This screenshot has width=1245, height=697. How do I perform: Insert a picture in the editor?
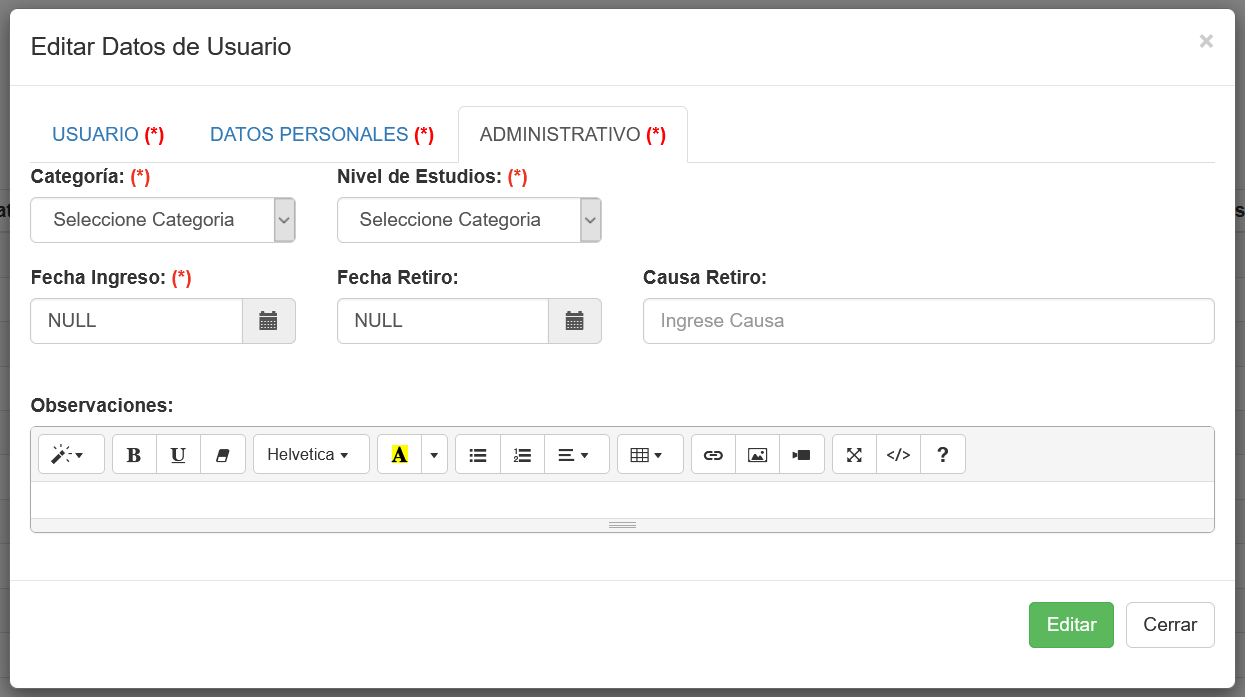tap(757, 455)
